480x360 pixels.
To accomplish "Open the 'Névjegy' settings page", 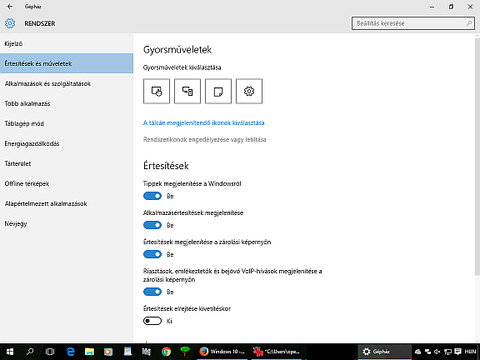I will (x=67, y=224).
